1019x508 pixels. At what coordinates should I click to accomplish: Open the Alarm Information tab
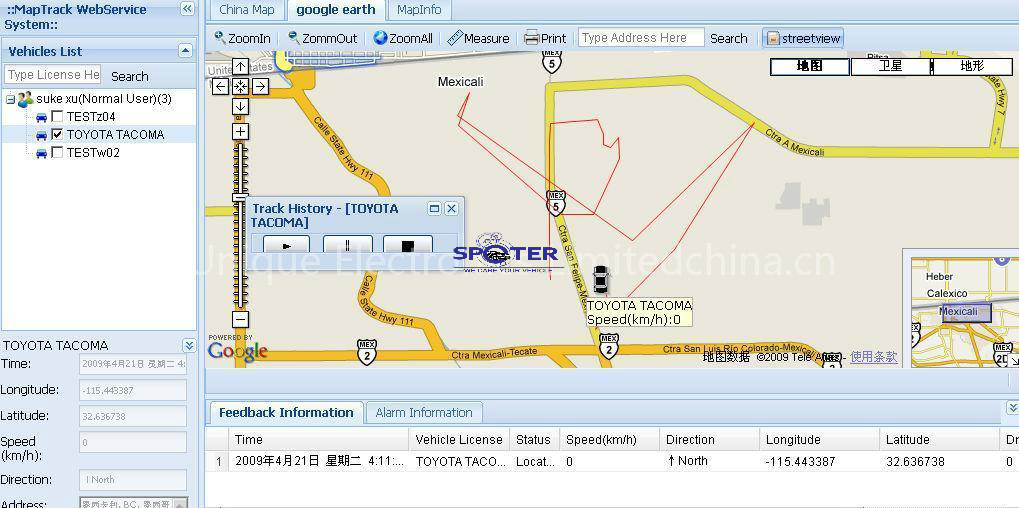pyautogui.click(x=424, y=412)
